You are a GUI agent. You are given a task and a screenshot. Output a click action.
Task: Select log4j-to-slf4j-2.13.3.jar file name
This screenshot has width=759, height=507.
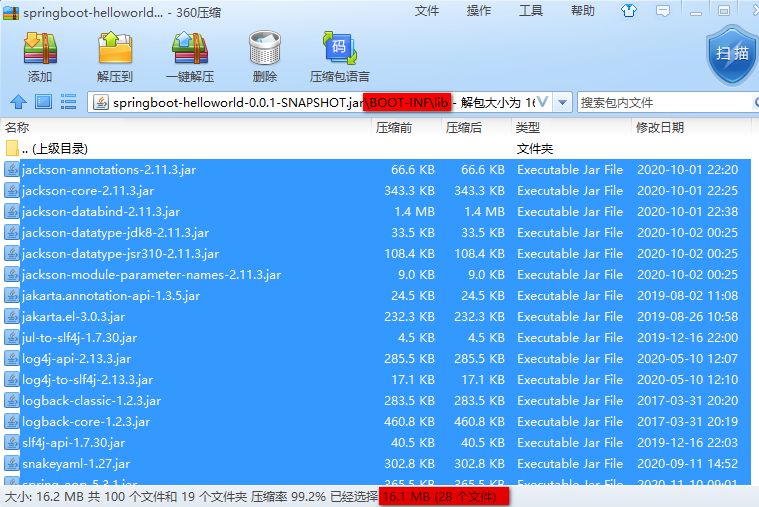click(88, 380)
